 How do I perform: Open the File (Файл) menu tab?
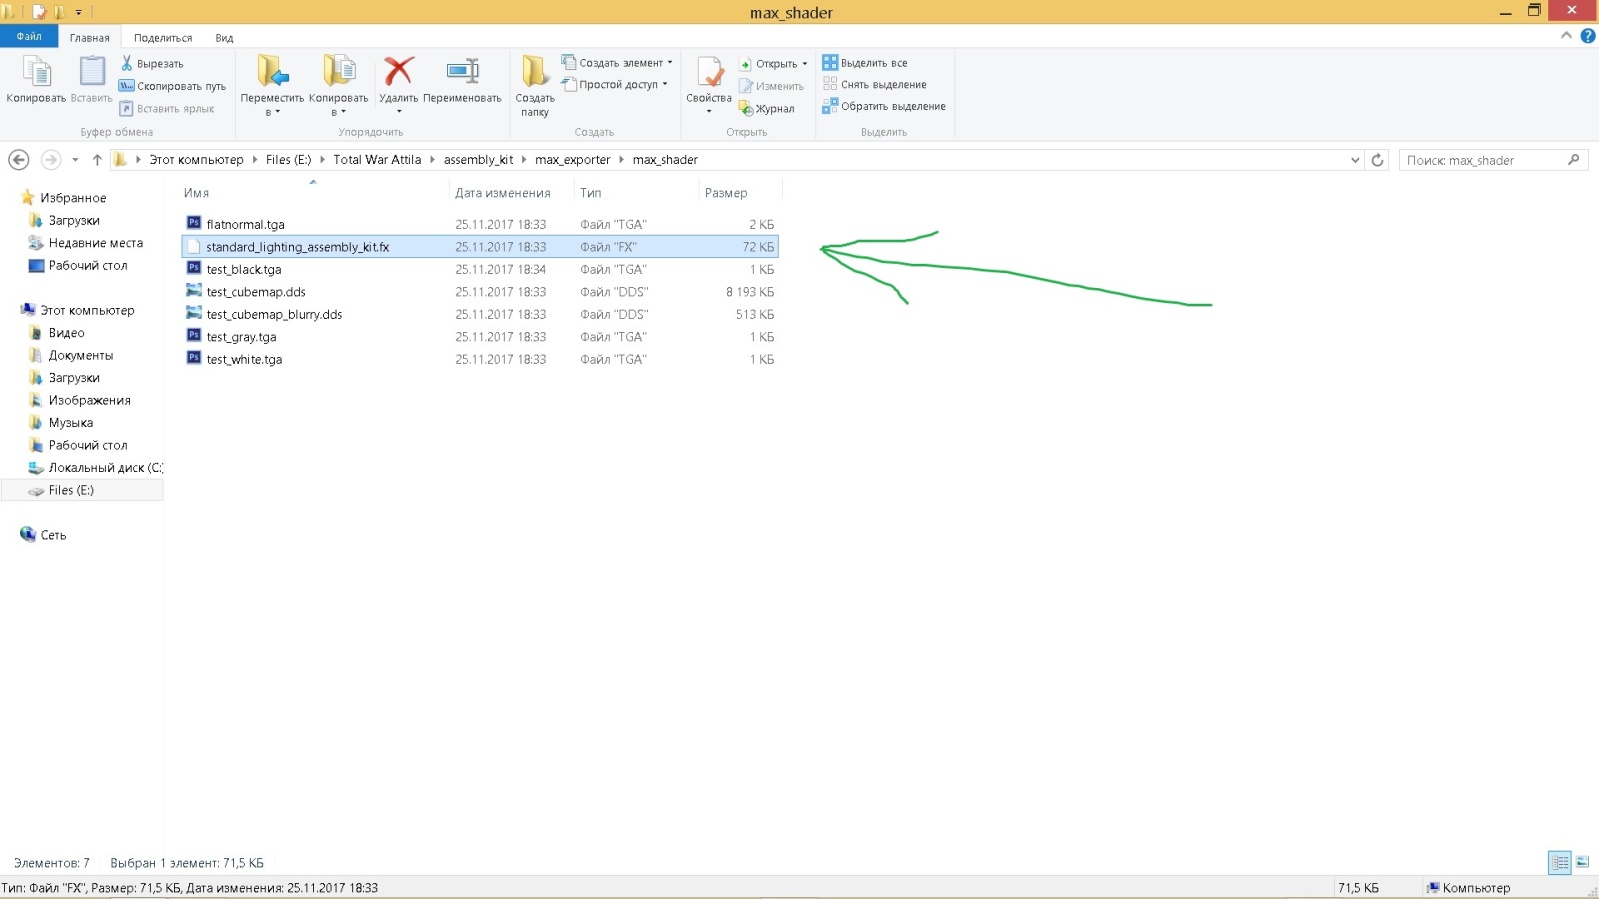click(x=29, y=37)
